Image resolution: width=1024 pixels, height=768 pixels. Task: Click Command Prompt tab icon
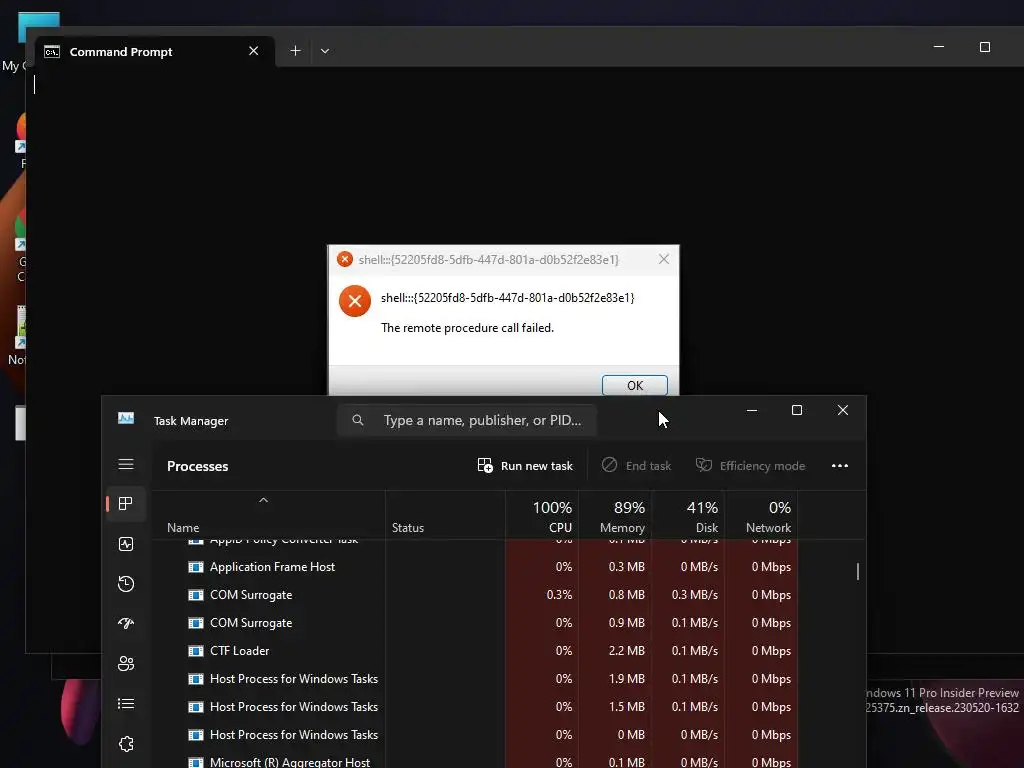point(52,52)
